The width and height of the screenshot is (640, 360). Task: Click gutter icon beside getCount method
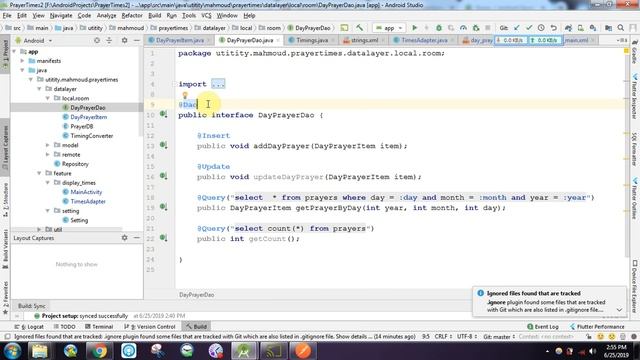[163, 238]
